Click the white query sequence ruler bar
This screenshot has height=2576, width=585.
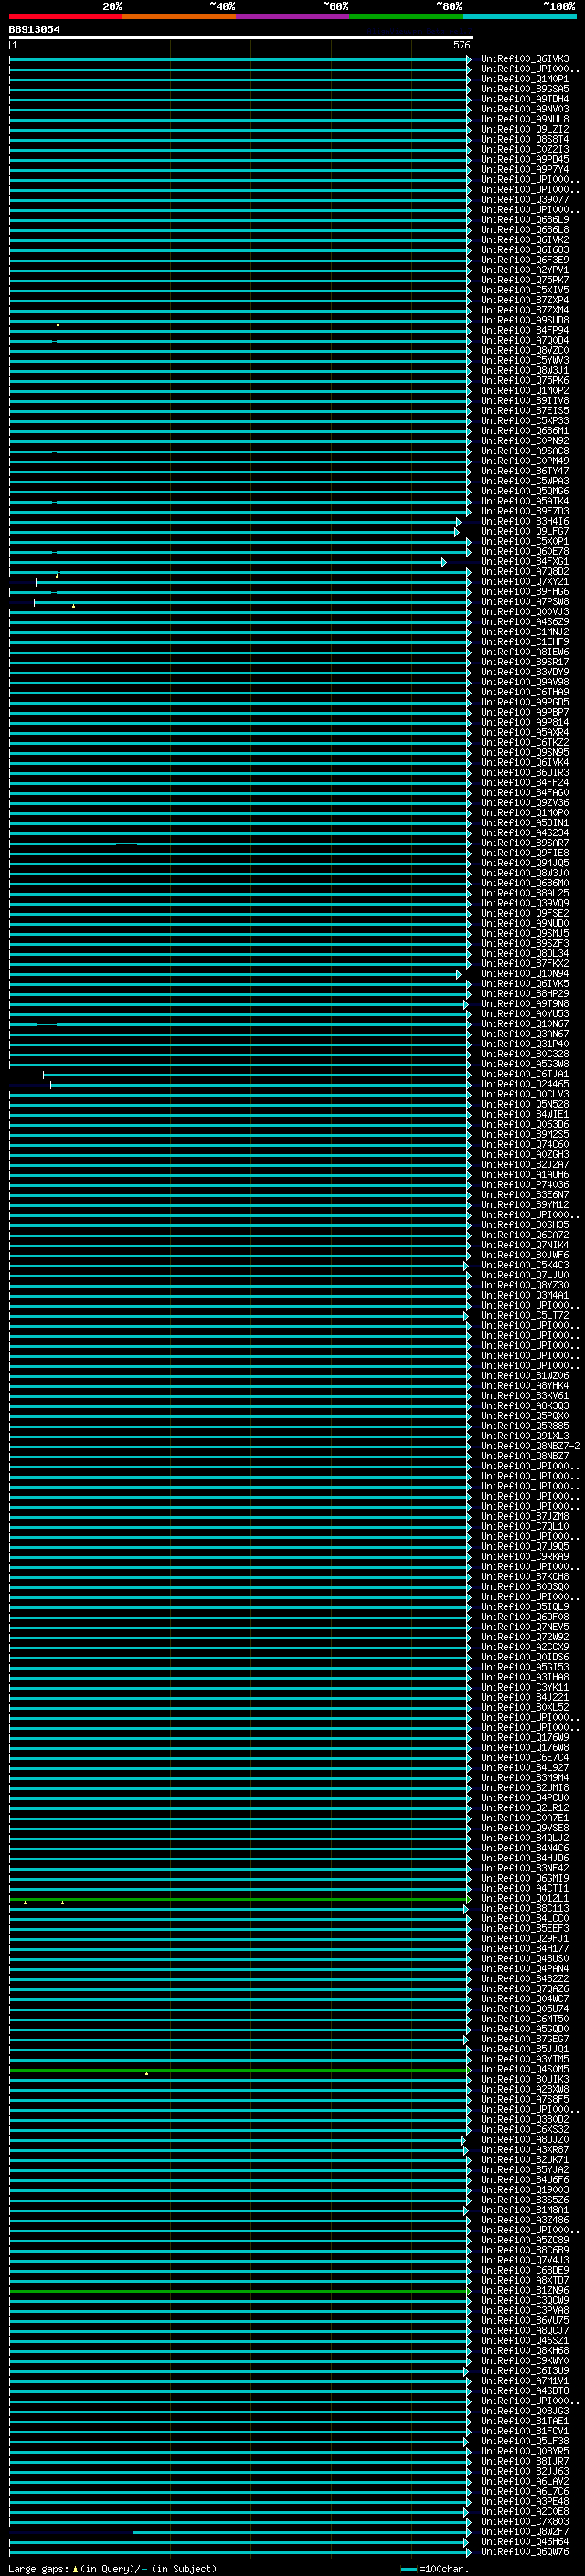[x=241, y=38]
